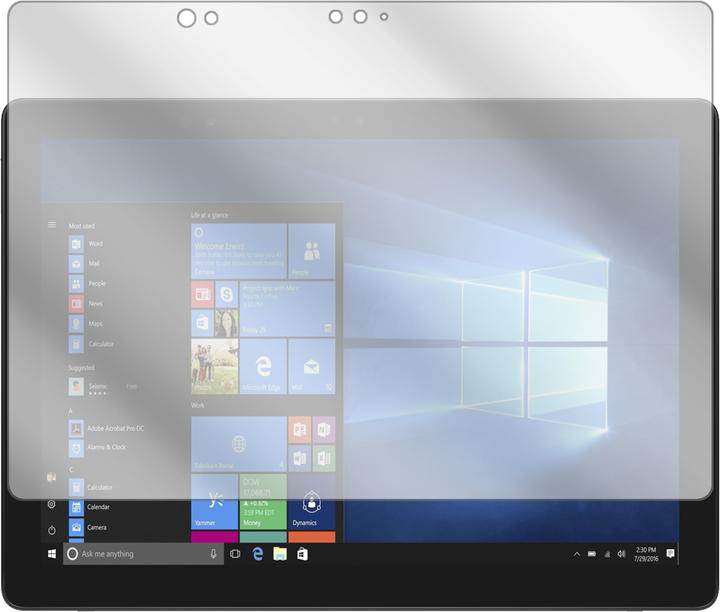Open the woman's contact photo tile

coord(227,323)
